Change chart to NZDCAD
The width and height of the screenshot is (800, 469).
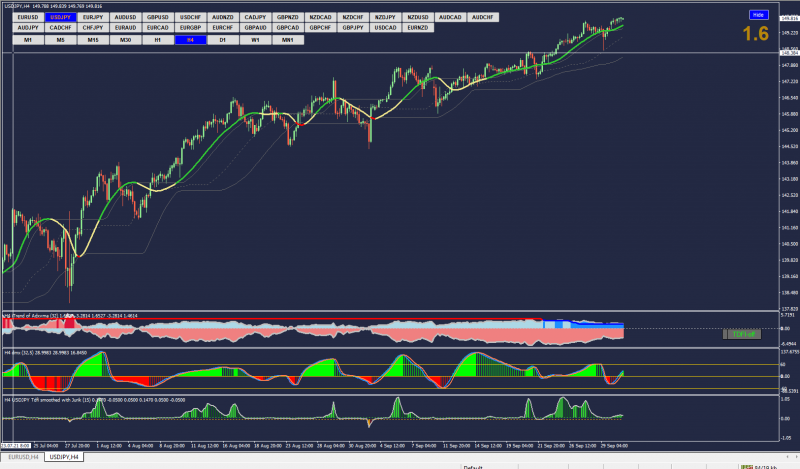coord(320,17)
